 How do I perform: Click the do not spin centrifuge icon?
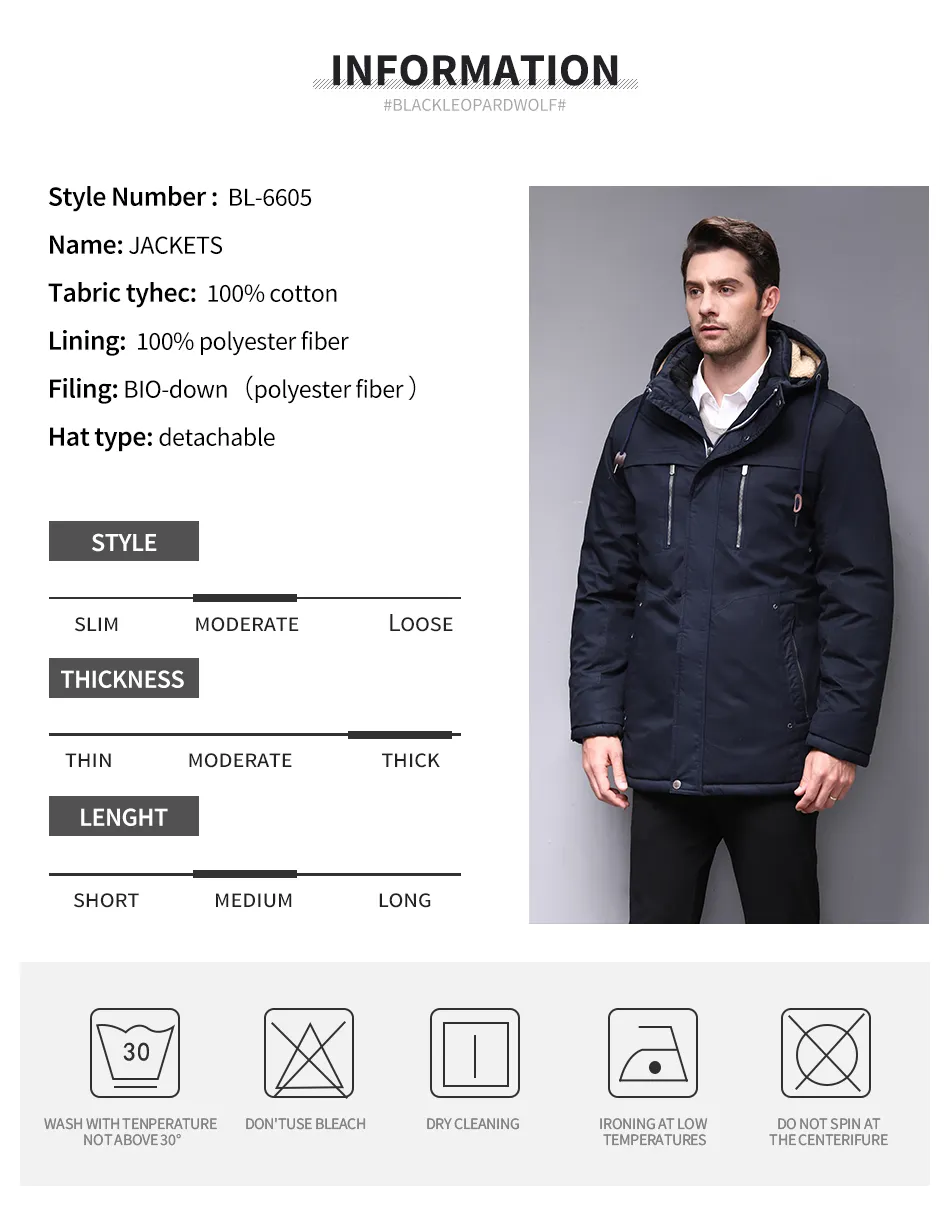pyautogui.click(x=826, y=1053)
